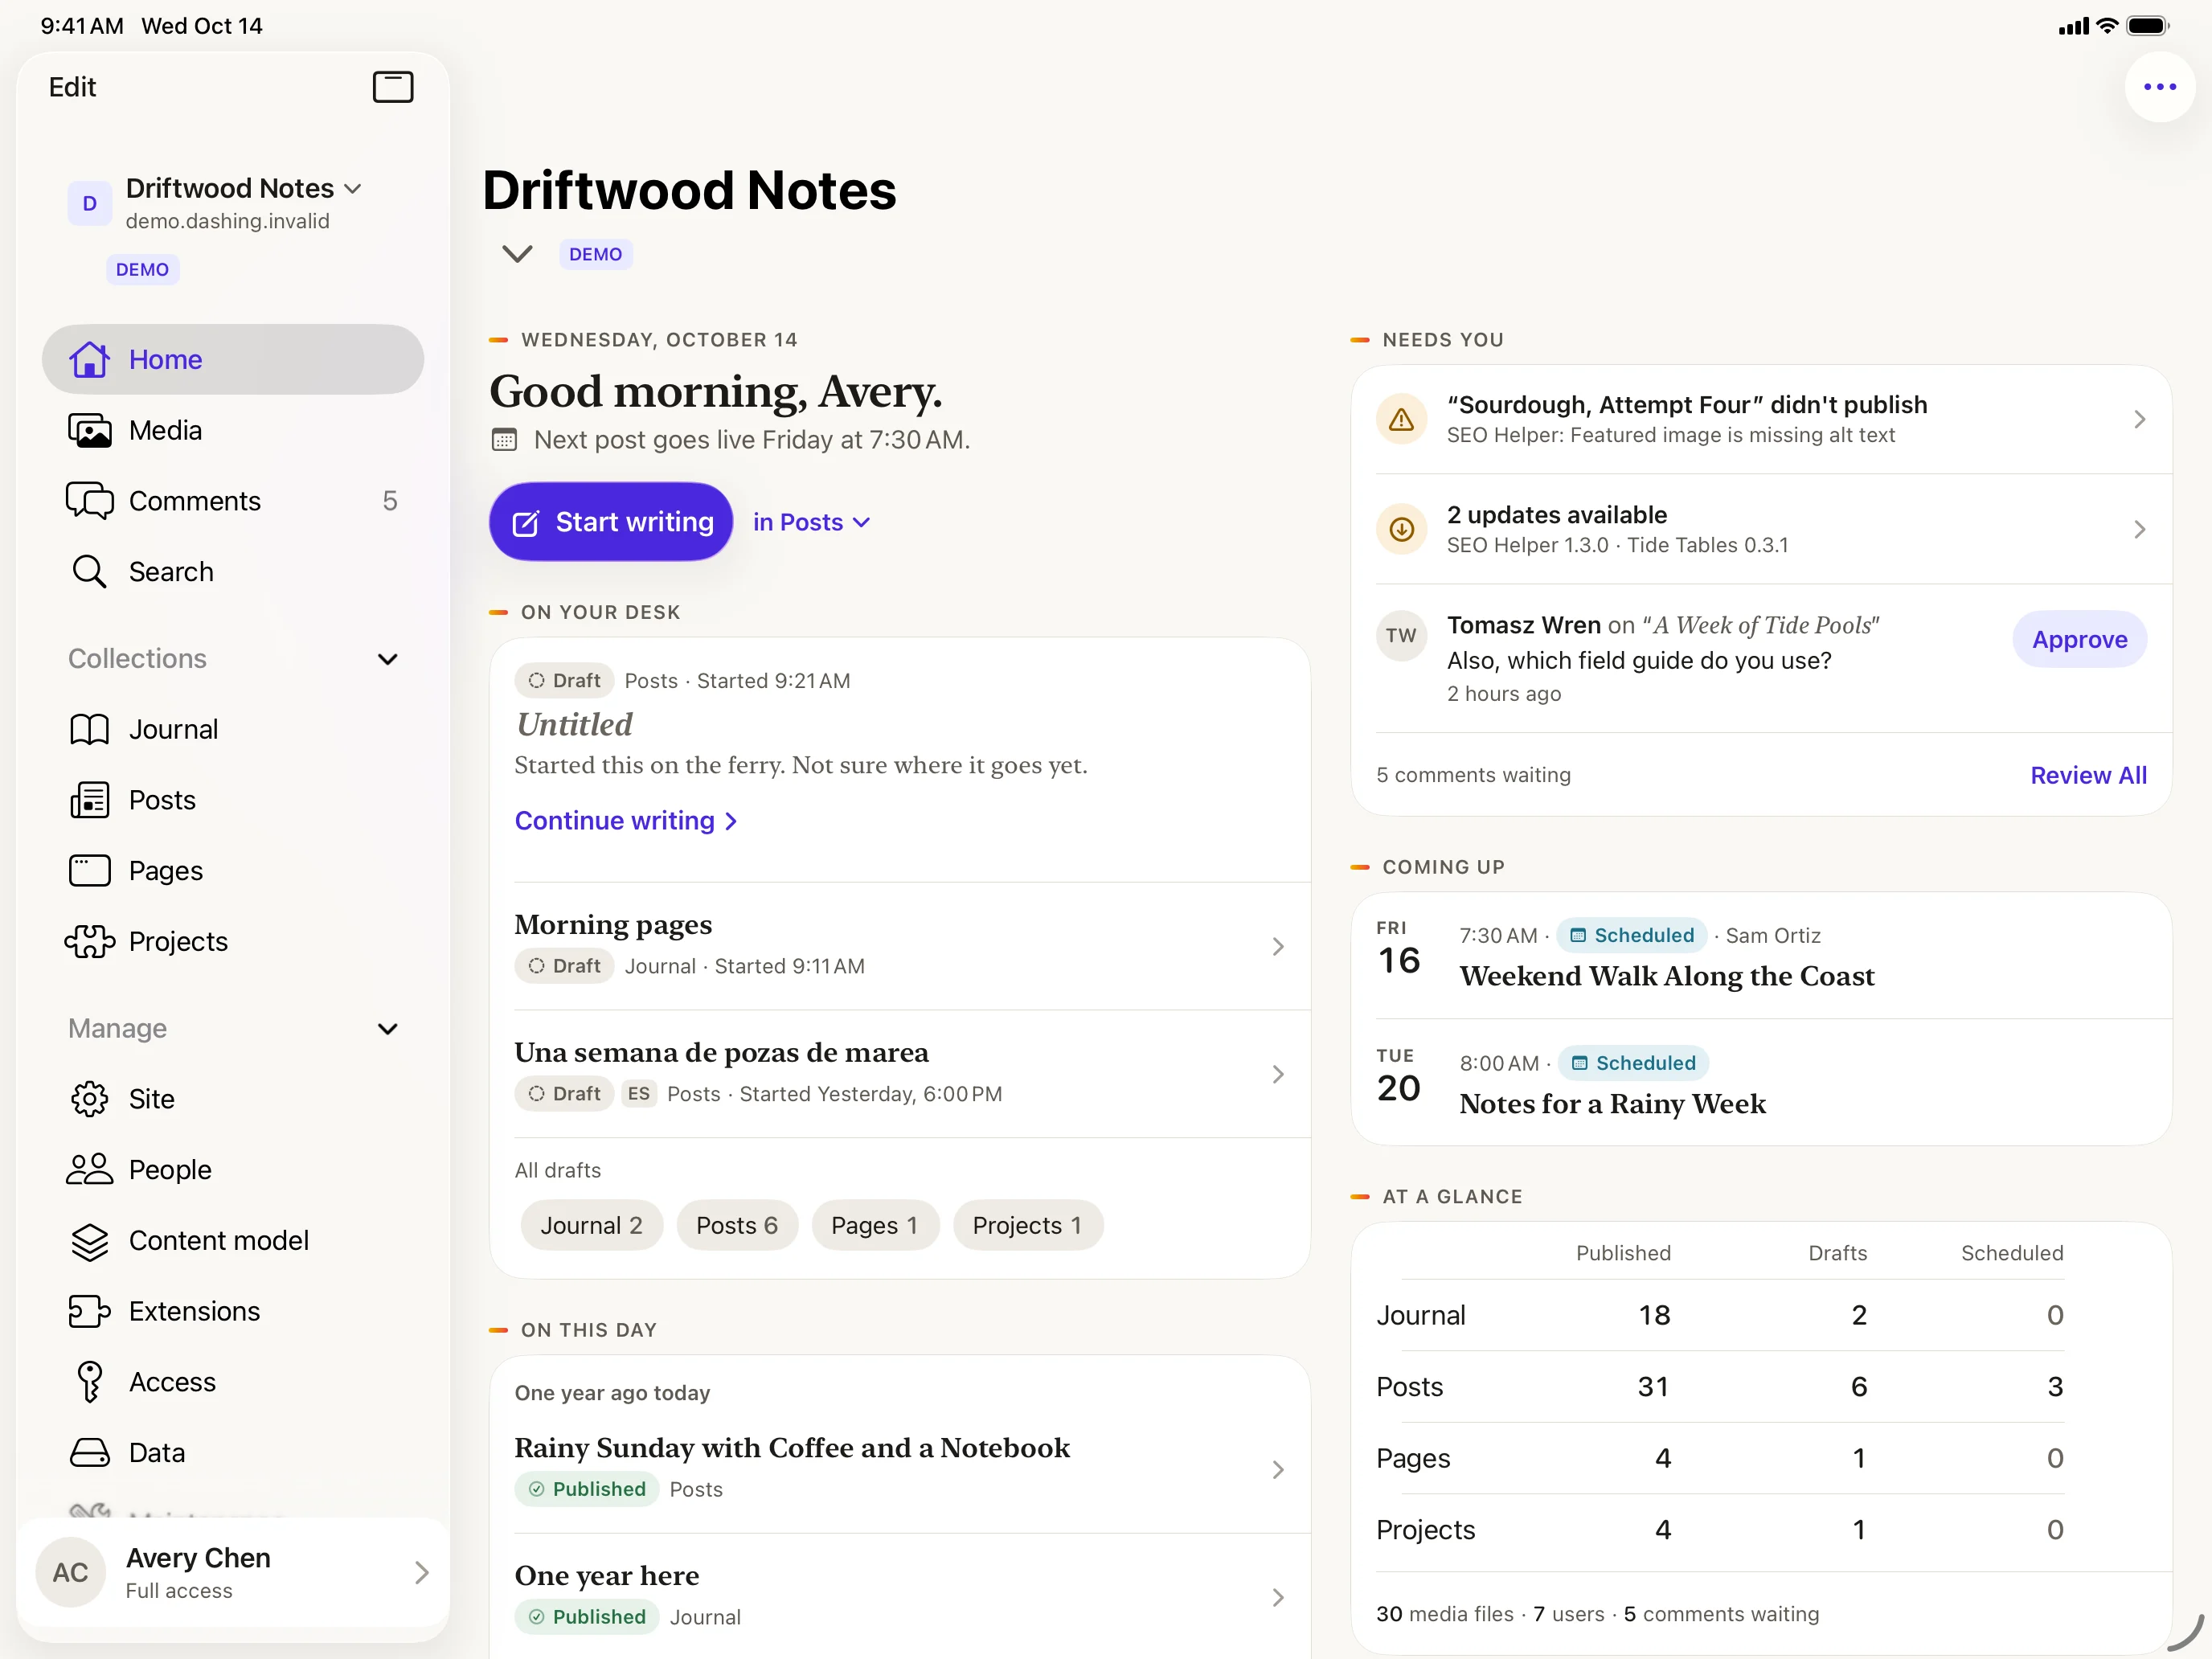Click the download icon for updates available
The width and height of the screenshot is (2212, 1659).
[1402, 529]
